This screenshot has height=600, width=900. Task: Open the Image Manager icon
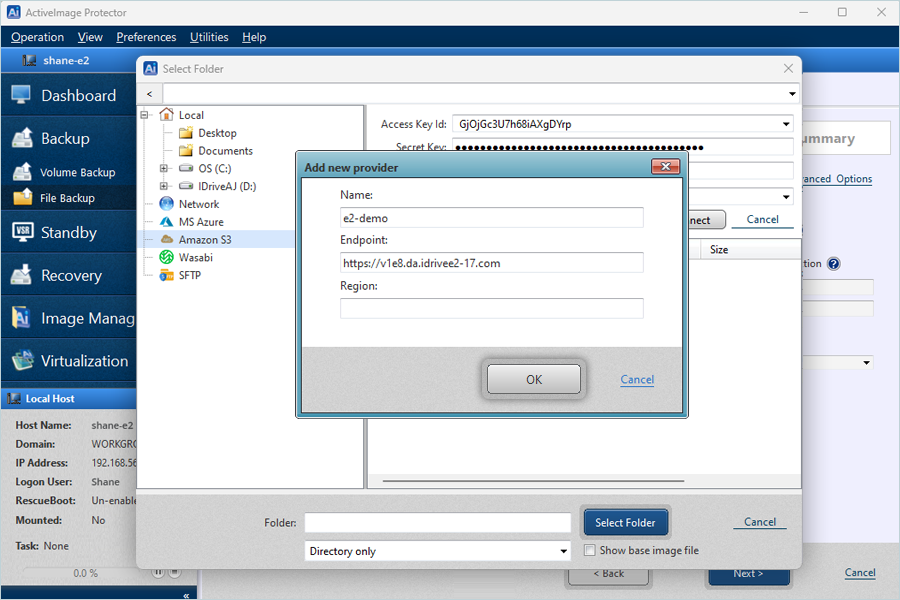coord(22,318)
